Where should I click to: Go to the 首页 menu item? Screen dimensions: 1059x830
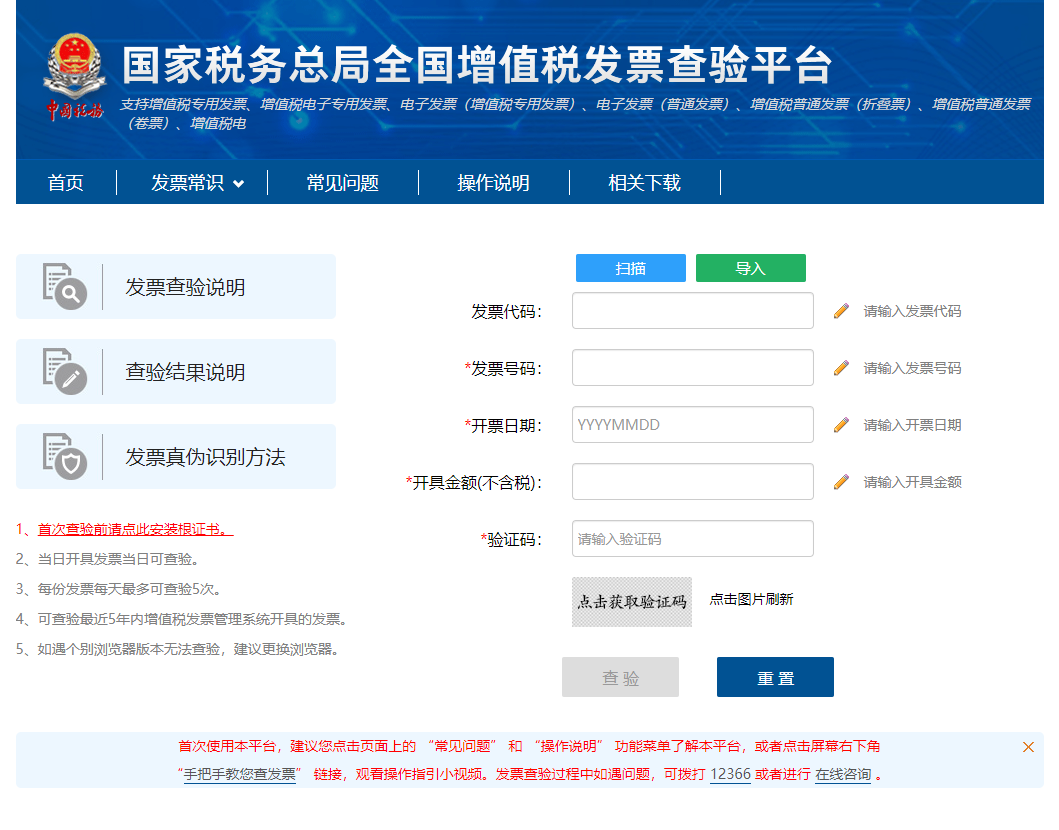pyautogui.click(x=65, y=183)
